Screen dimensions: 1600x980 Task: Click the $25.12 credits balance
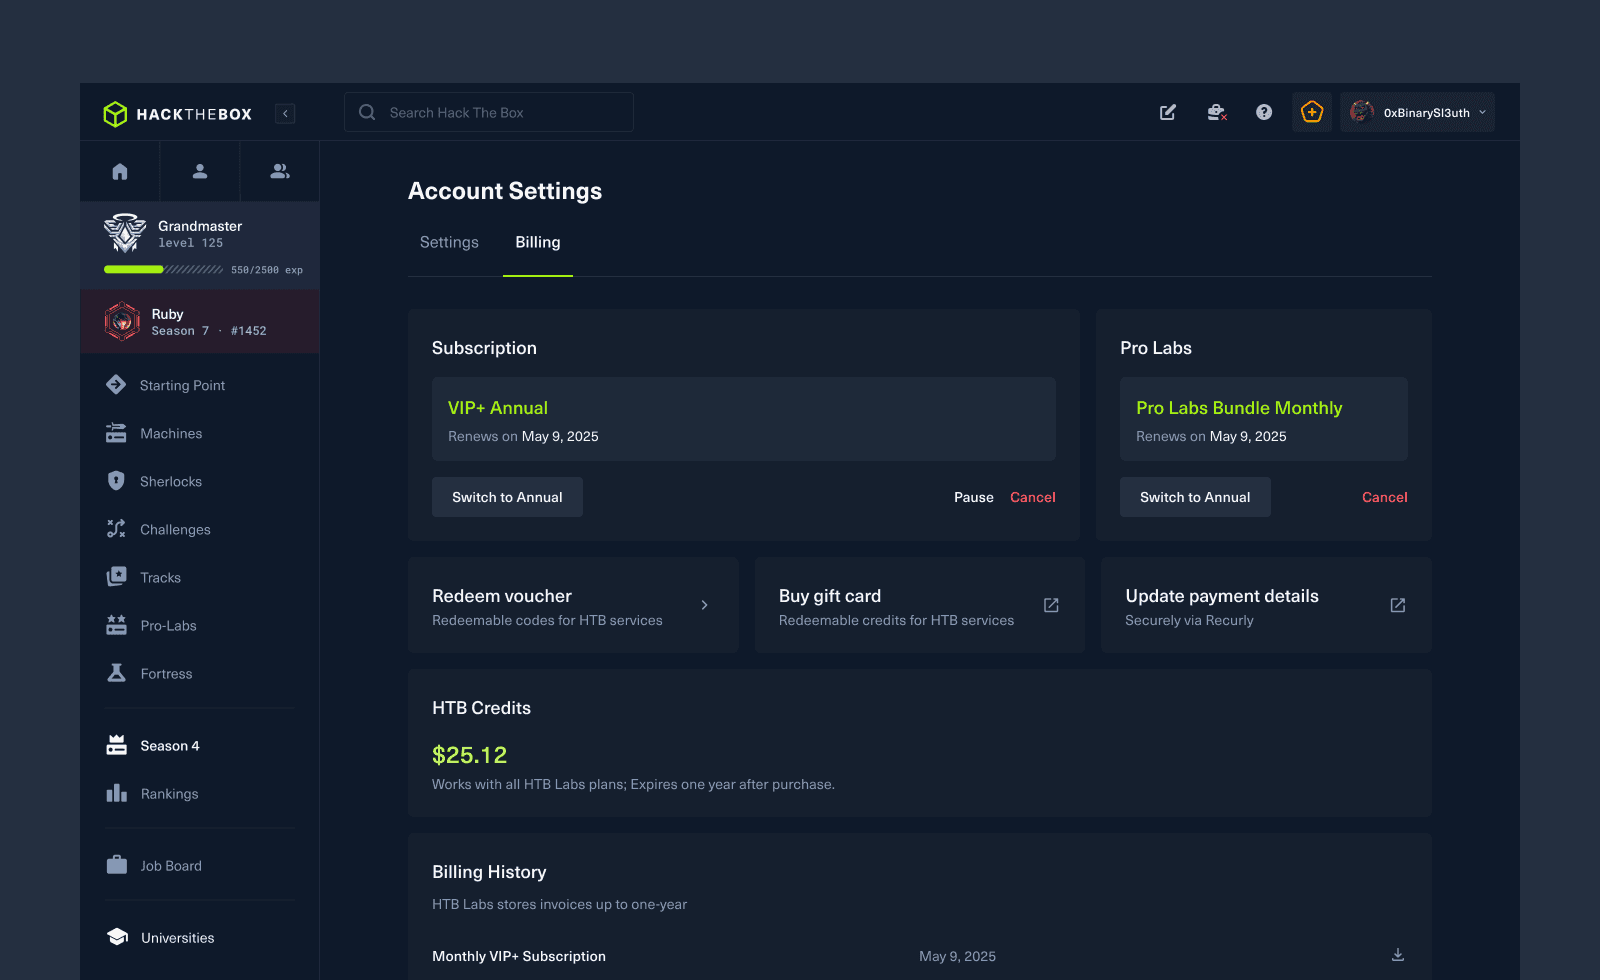[x=470, y=755]
